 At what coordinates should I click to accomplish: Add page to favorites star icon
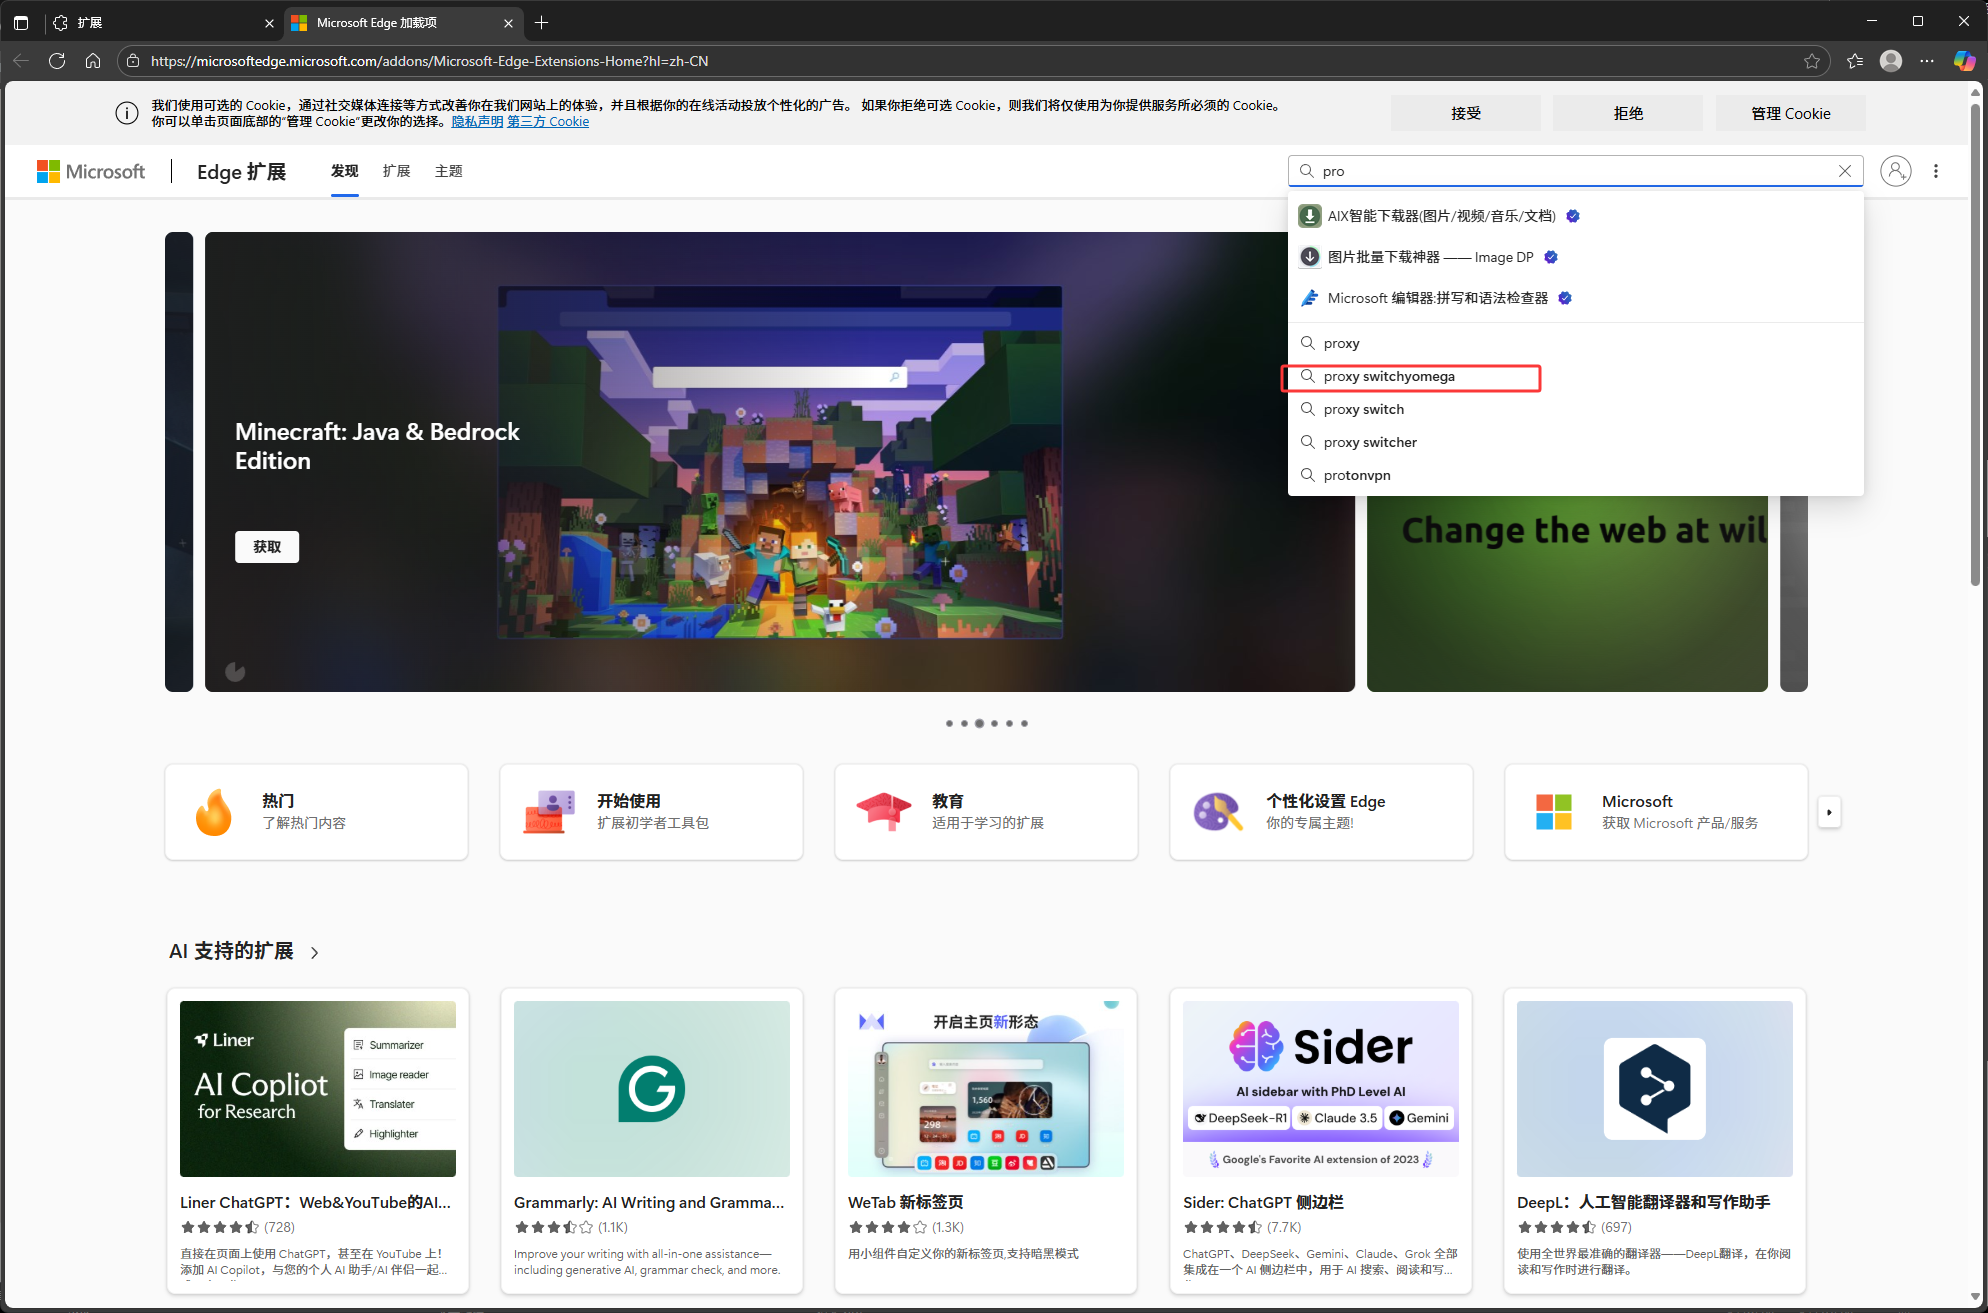click(x=1811, y=61)
